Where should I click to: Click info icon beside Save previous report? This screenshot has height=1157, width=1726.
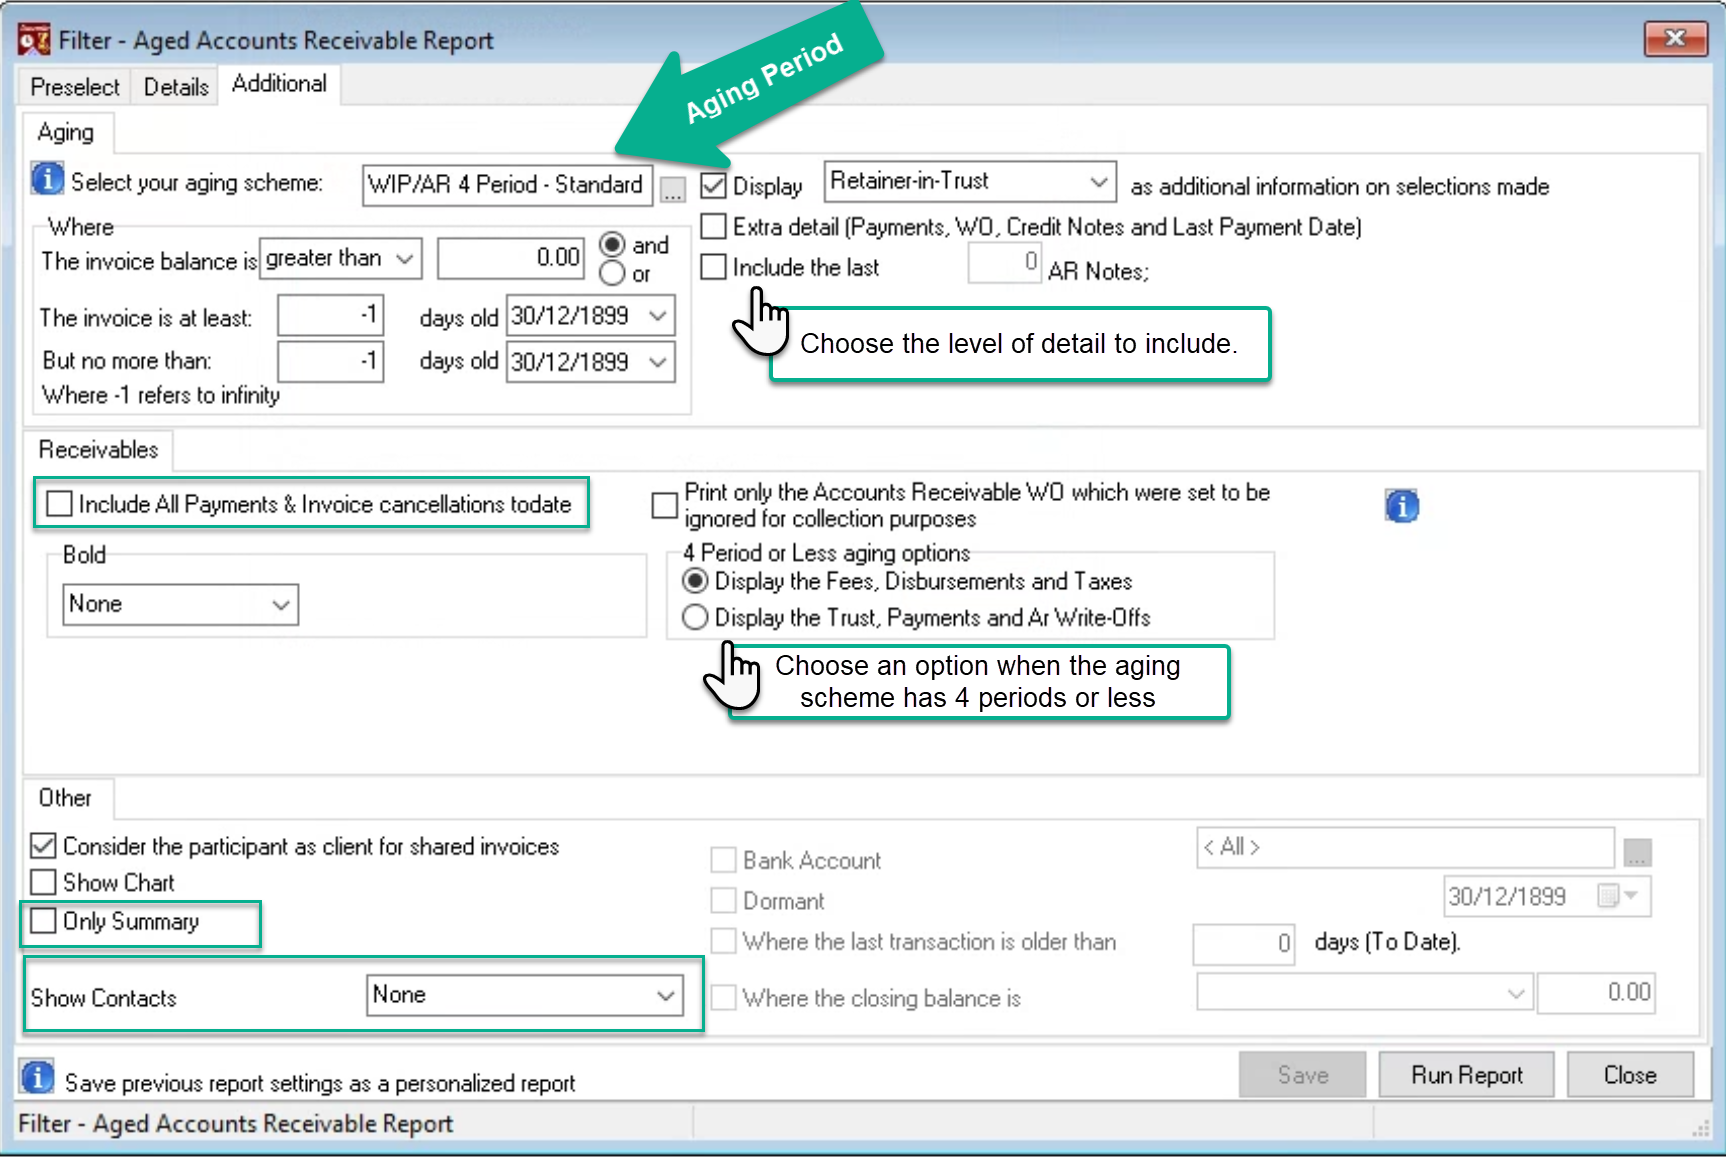click(x=38, y=1078)
